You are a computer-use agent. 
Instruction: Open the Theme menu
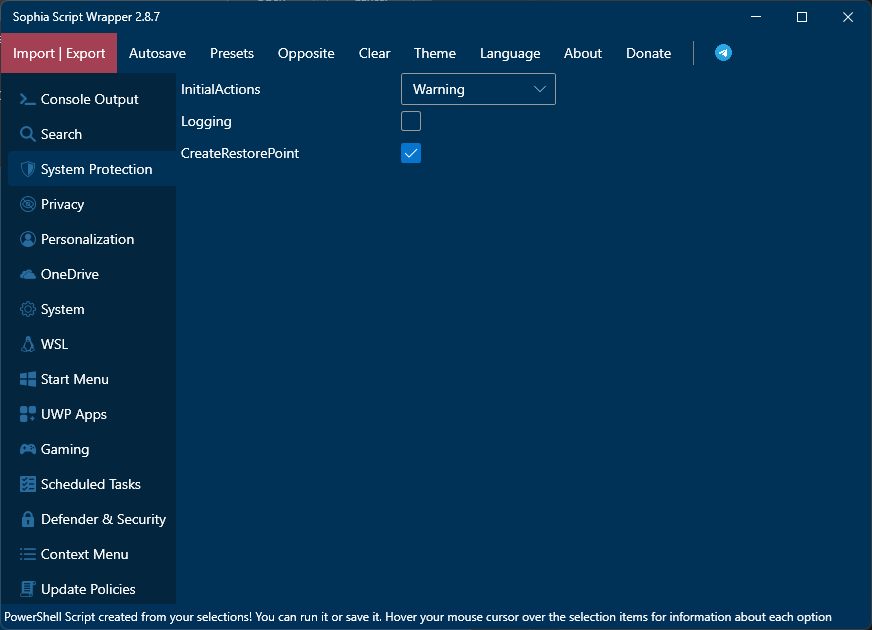point(435,53)
